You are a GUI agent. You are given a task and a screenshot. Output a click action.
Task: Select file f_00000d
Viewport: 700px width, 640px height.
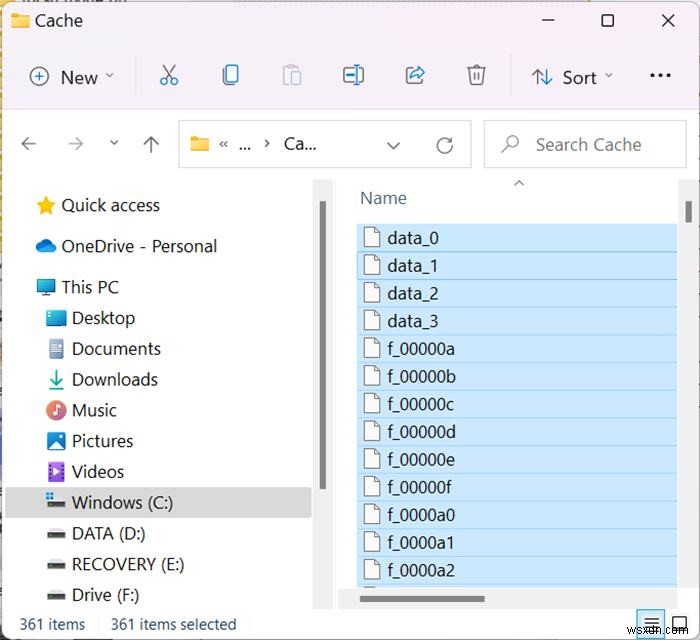[517, 432]
